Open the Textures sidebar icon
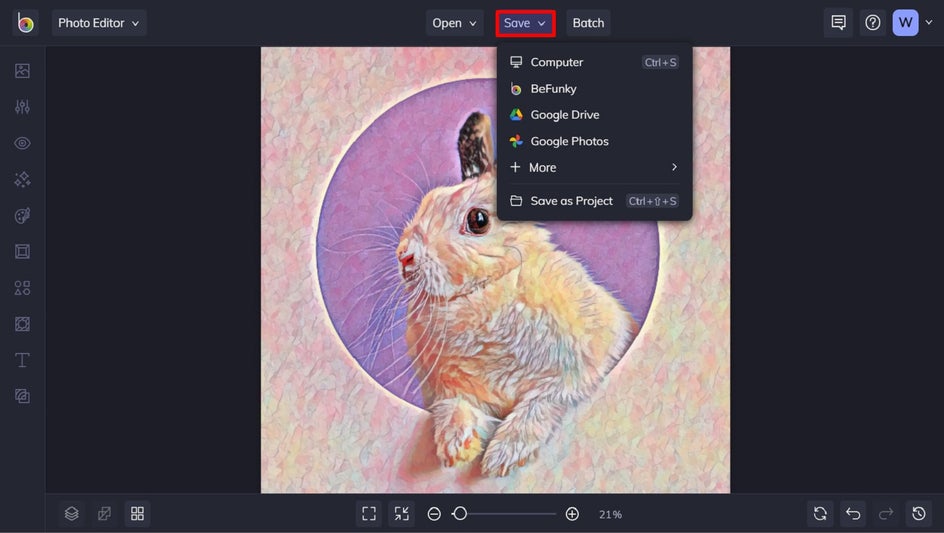The image size is (944, 533). (x=22, y=396)
